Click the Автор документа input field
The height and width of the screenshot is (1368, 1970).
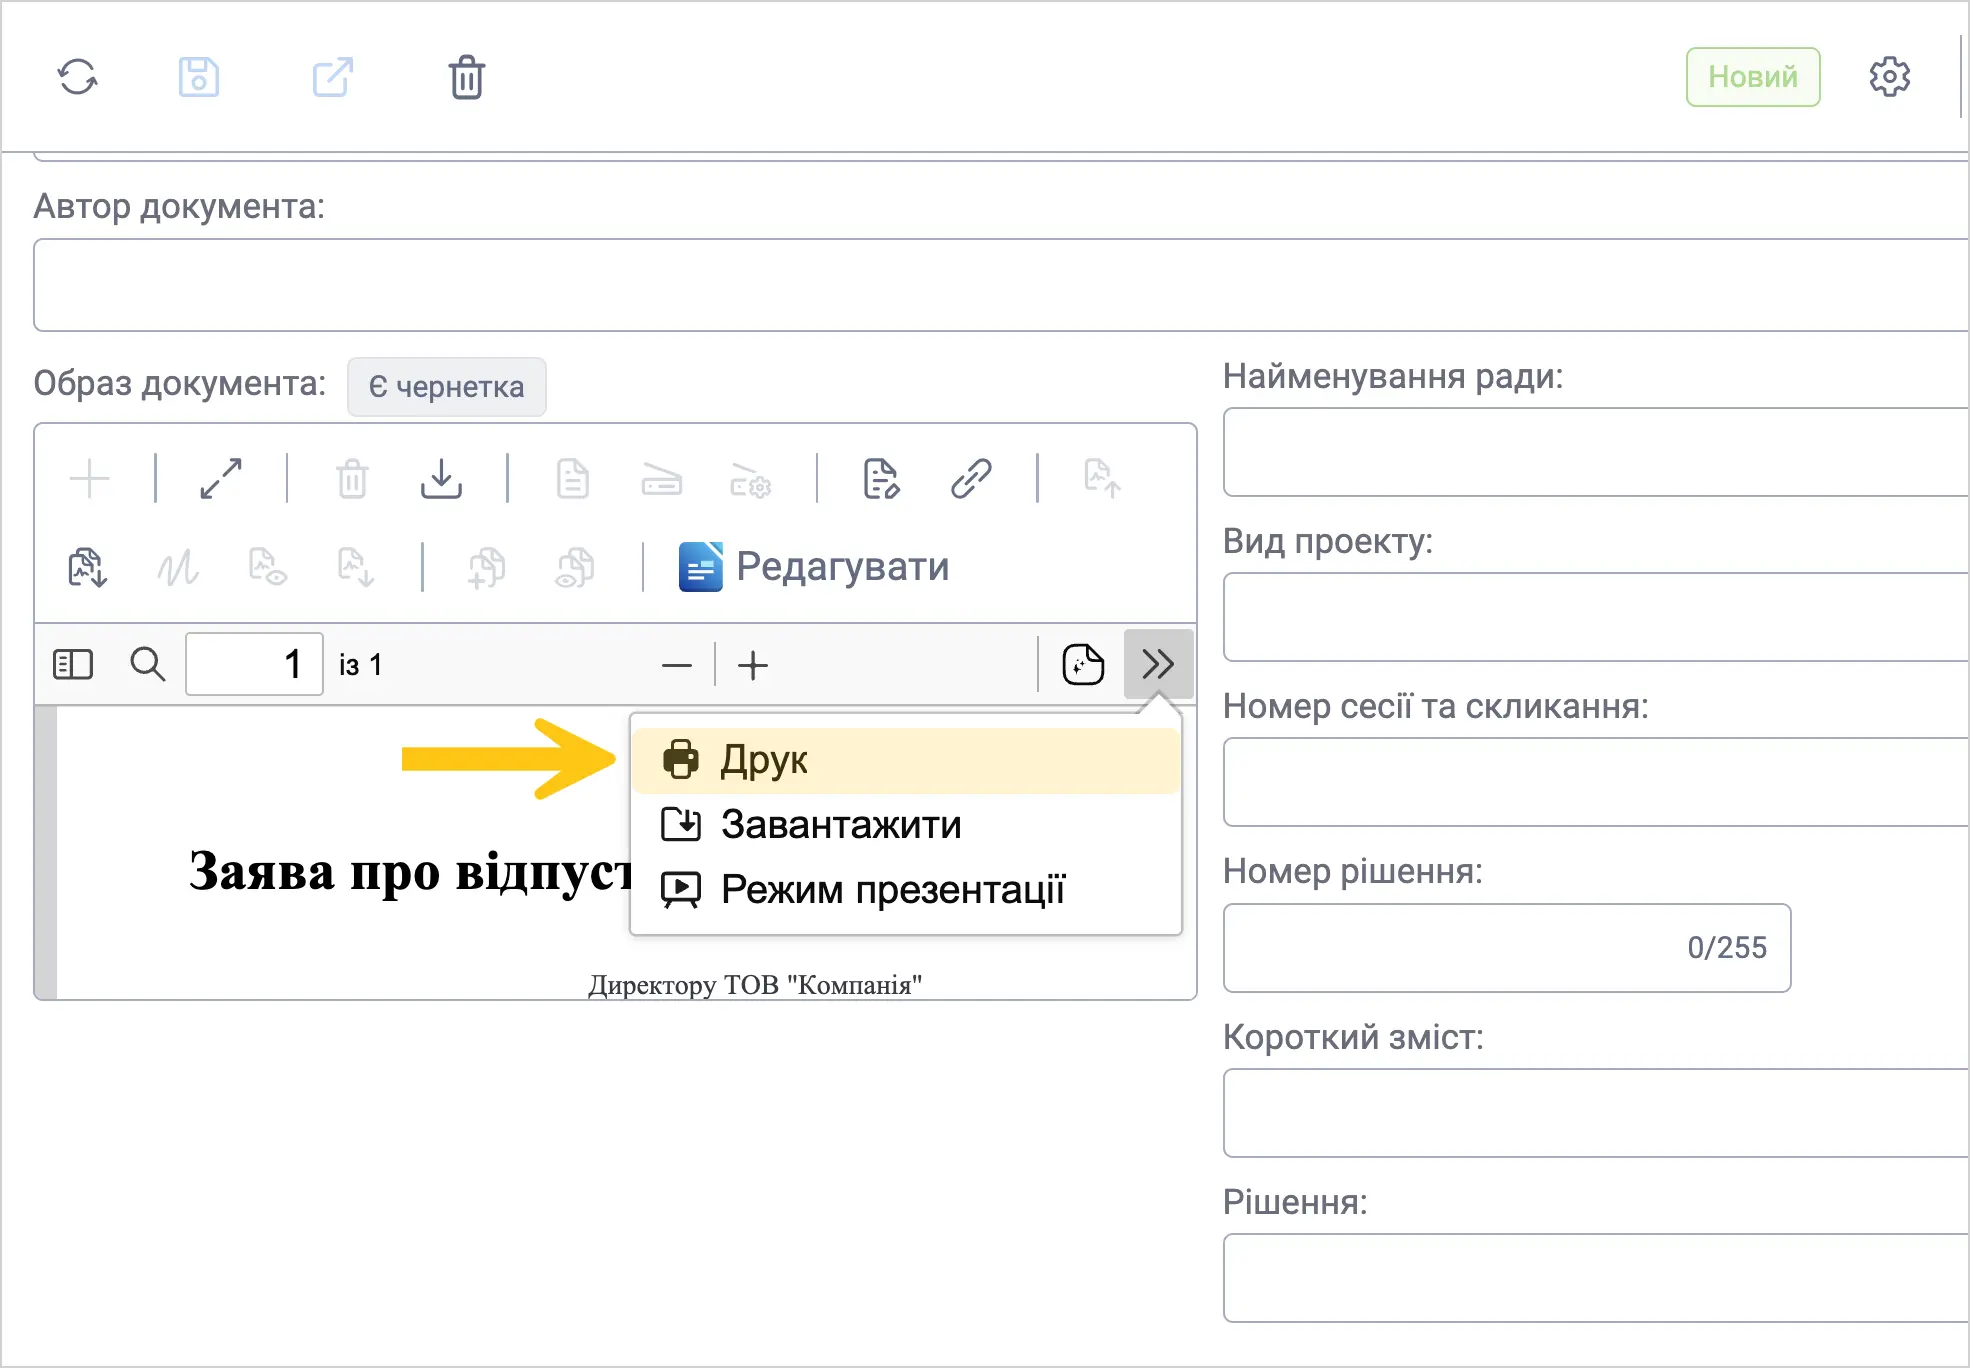point(1000,285)
